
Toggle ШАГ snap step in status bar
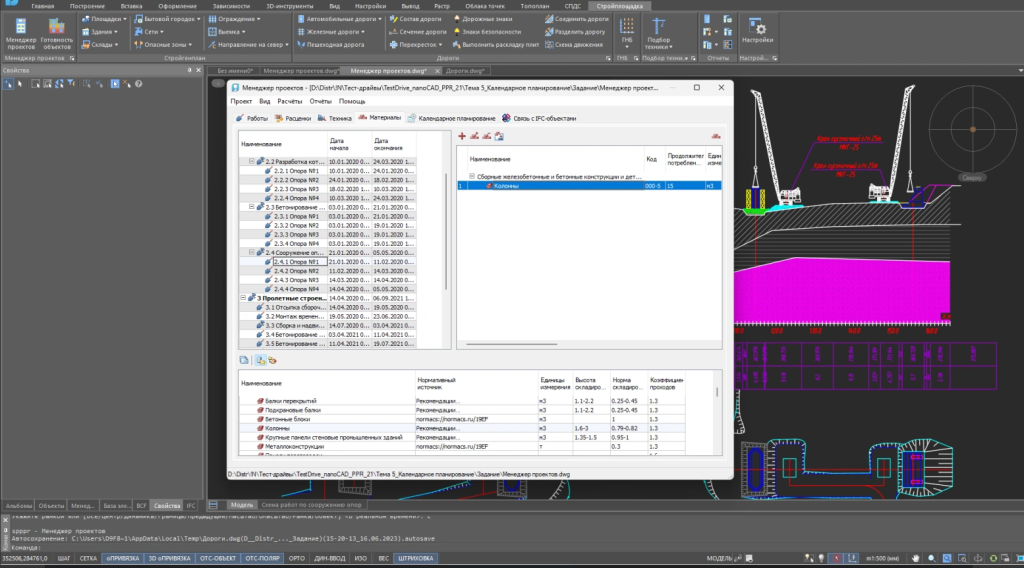click(x=64, y=557)
